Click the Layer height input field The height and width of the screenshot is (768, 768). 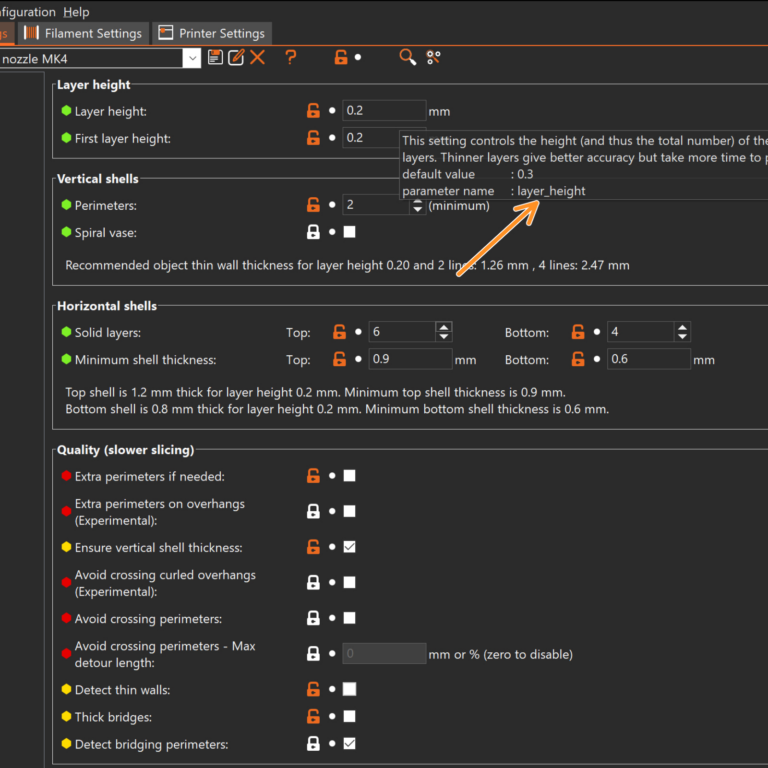[x=384, y=111]
